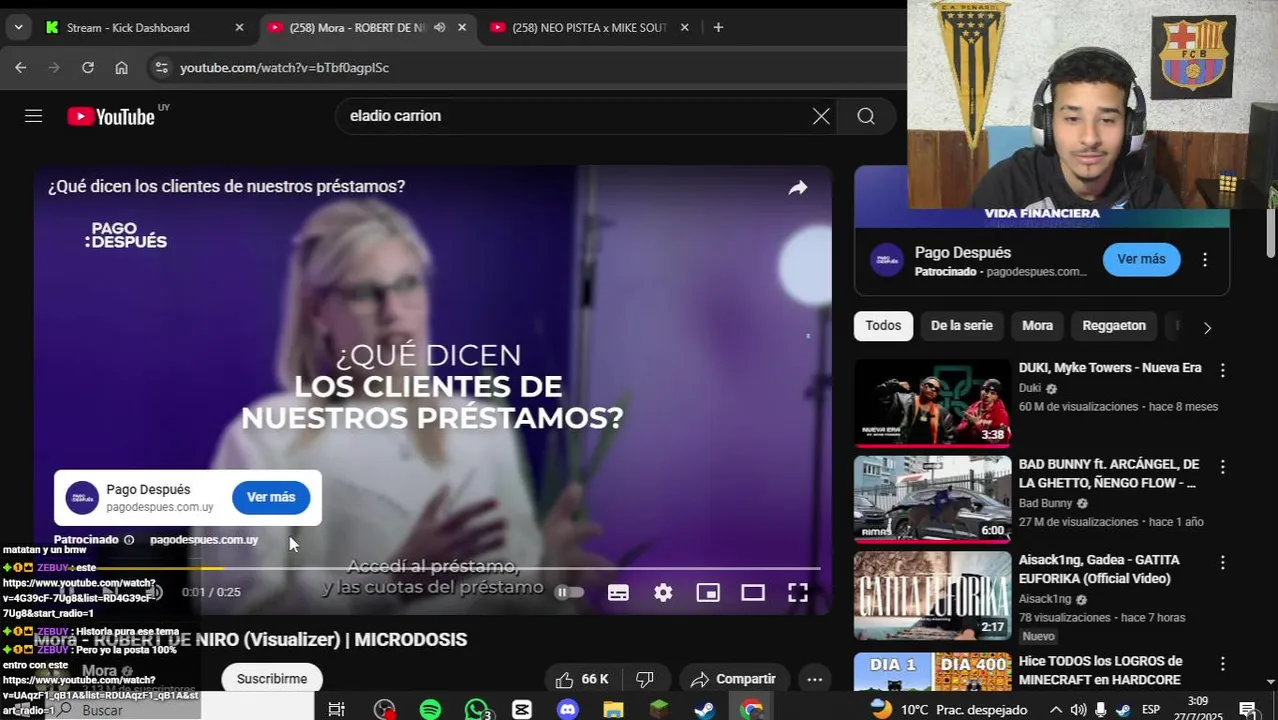Switch to miniplayer mode

point(708,592)
